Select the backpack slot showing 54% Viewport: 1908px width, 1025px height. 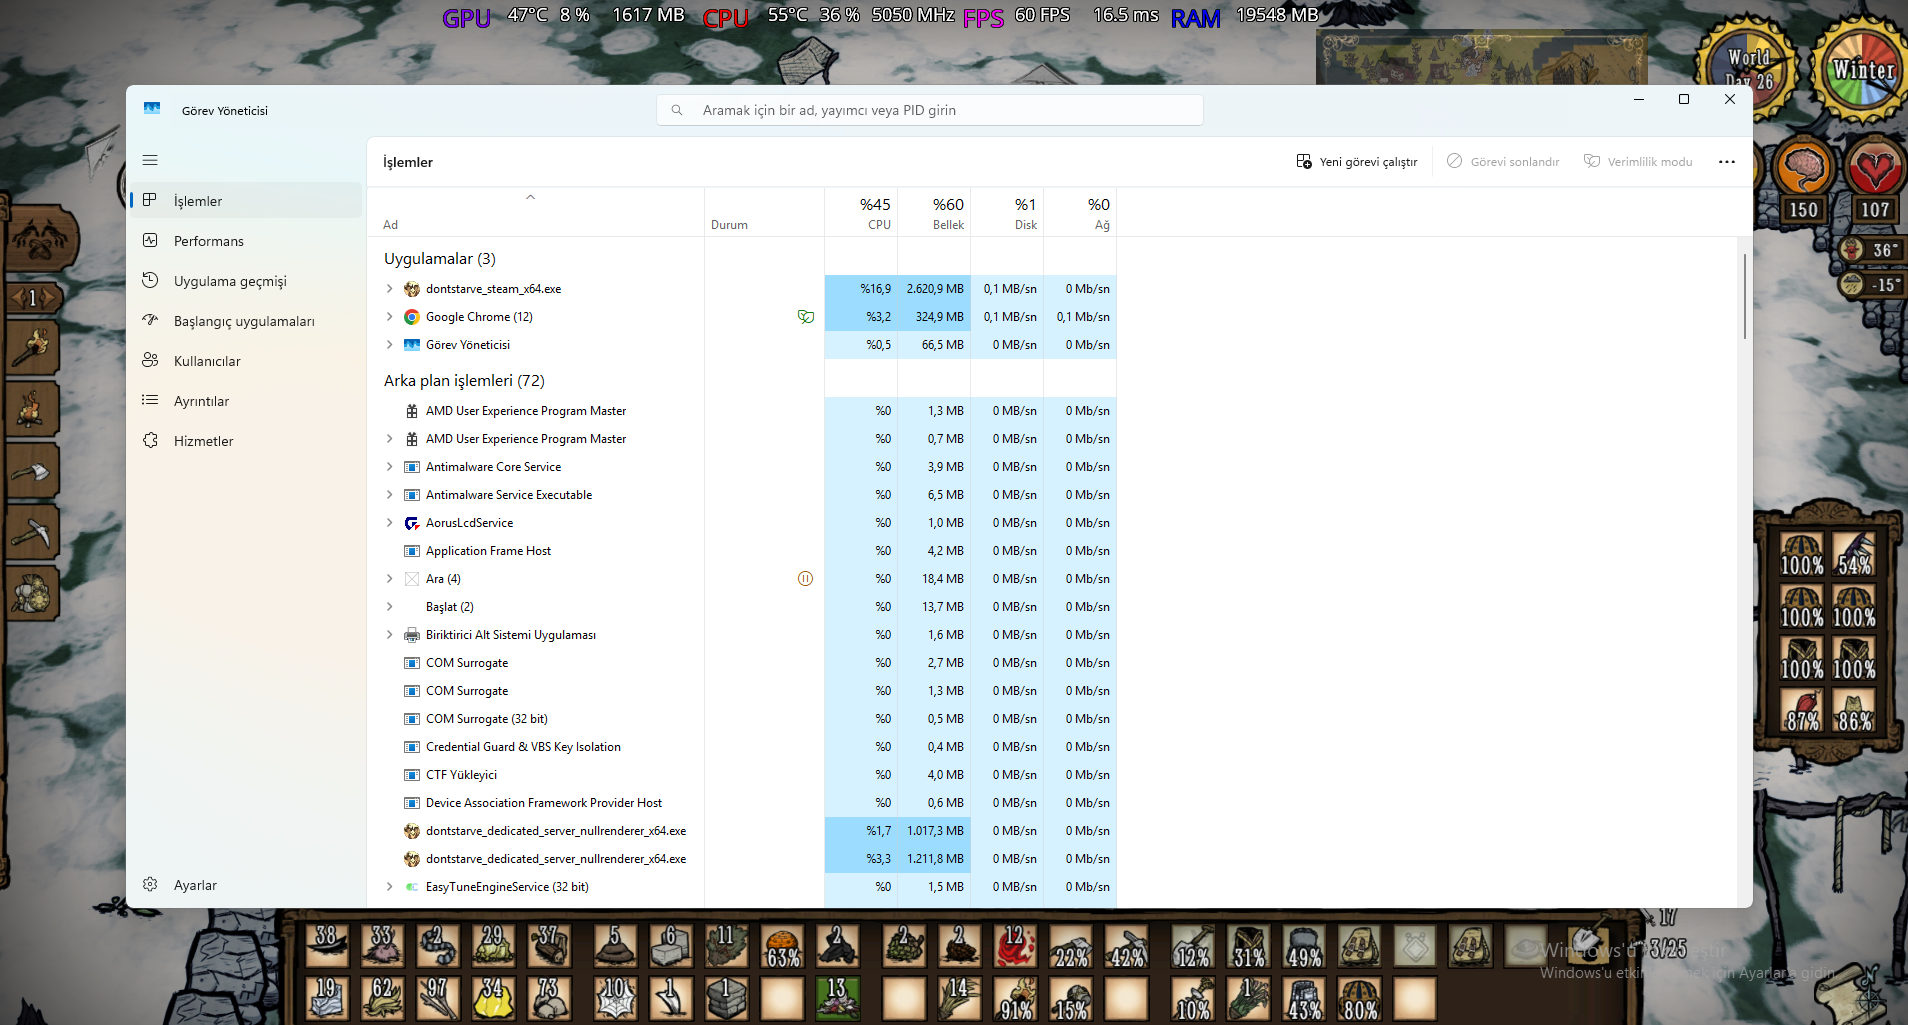pos(1854,554)
